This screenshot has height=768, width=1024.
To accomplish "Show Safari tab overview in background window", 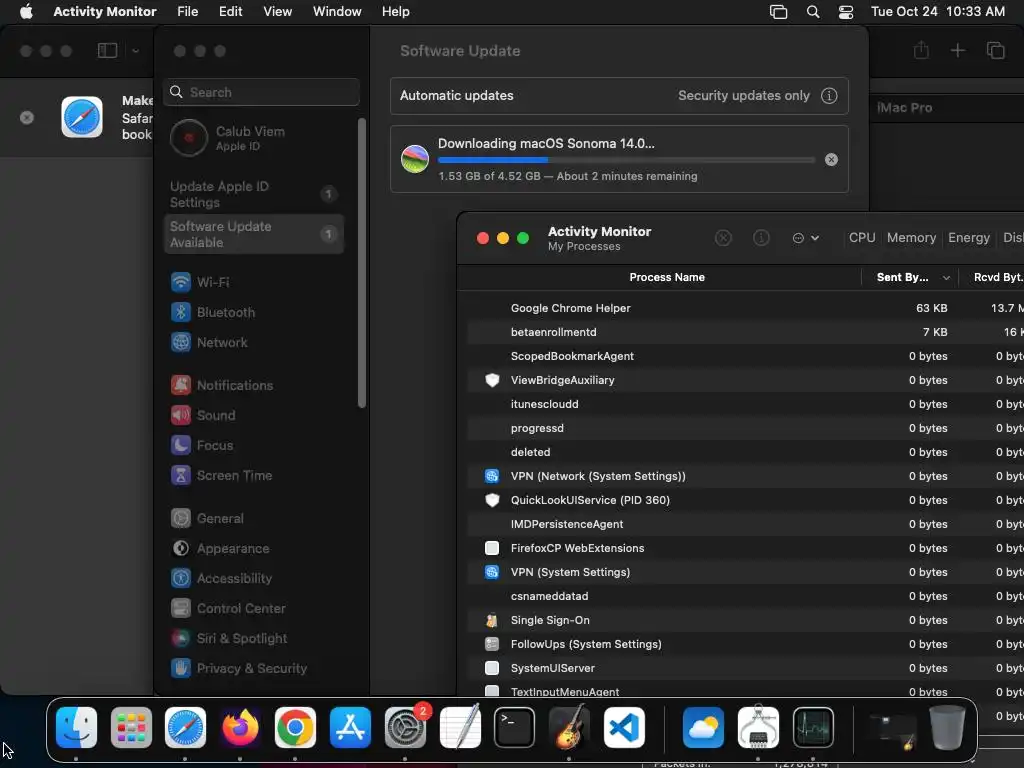I will pyautogui.click(x=995, y=50).
